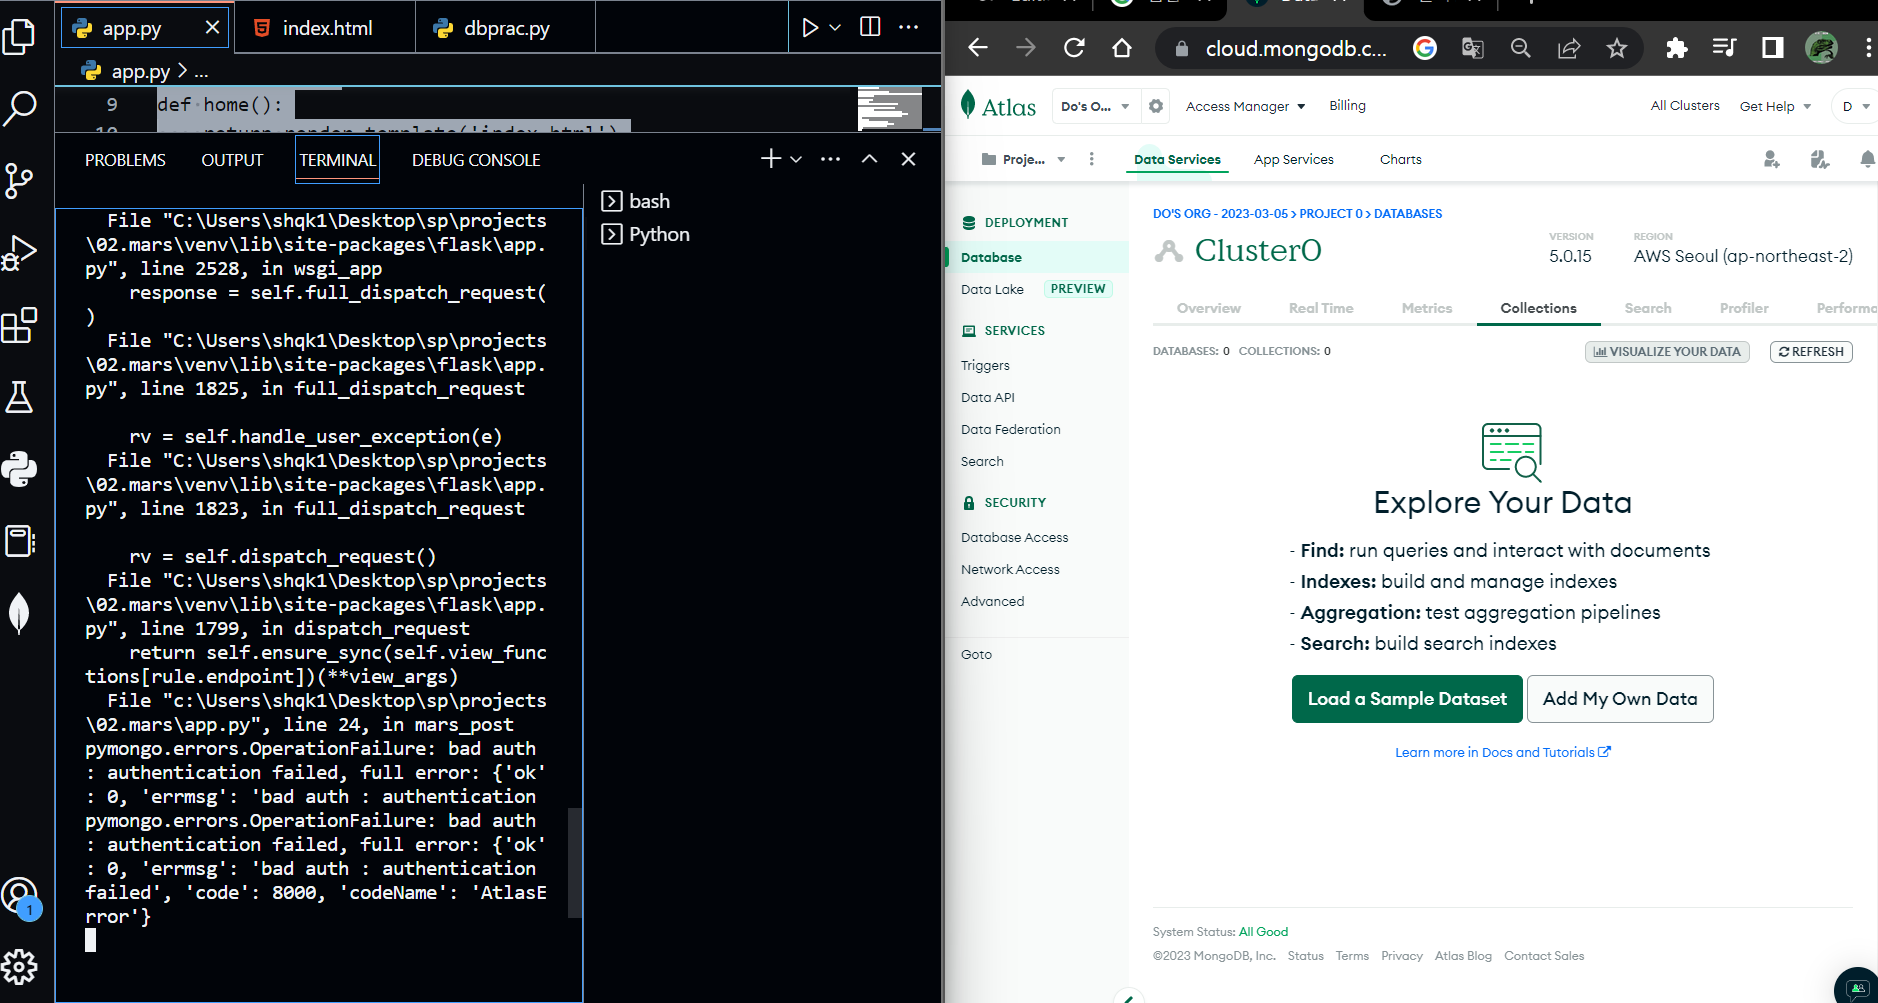Screen dimensions: 1878x1003
Task: Open Atlas notifications bell
Action: tap(1866, 159)
